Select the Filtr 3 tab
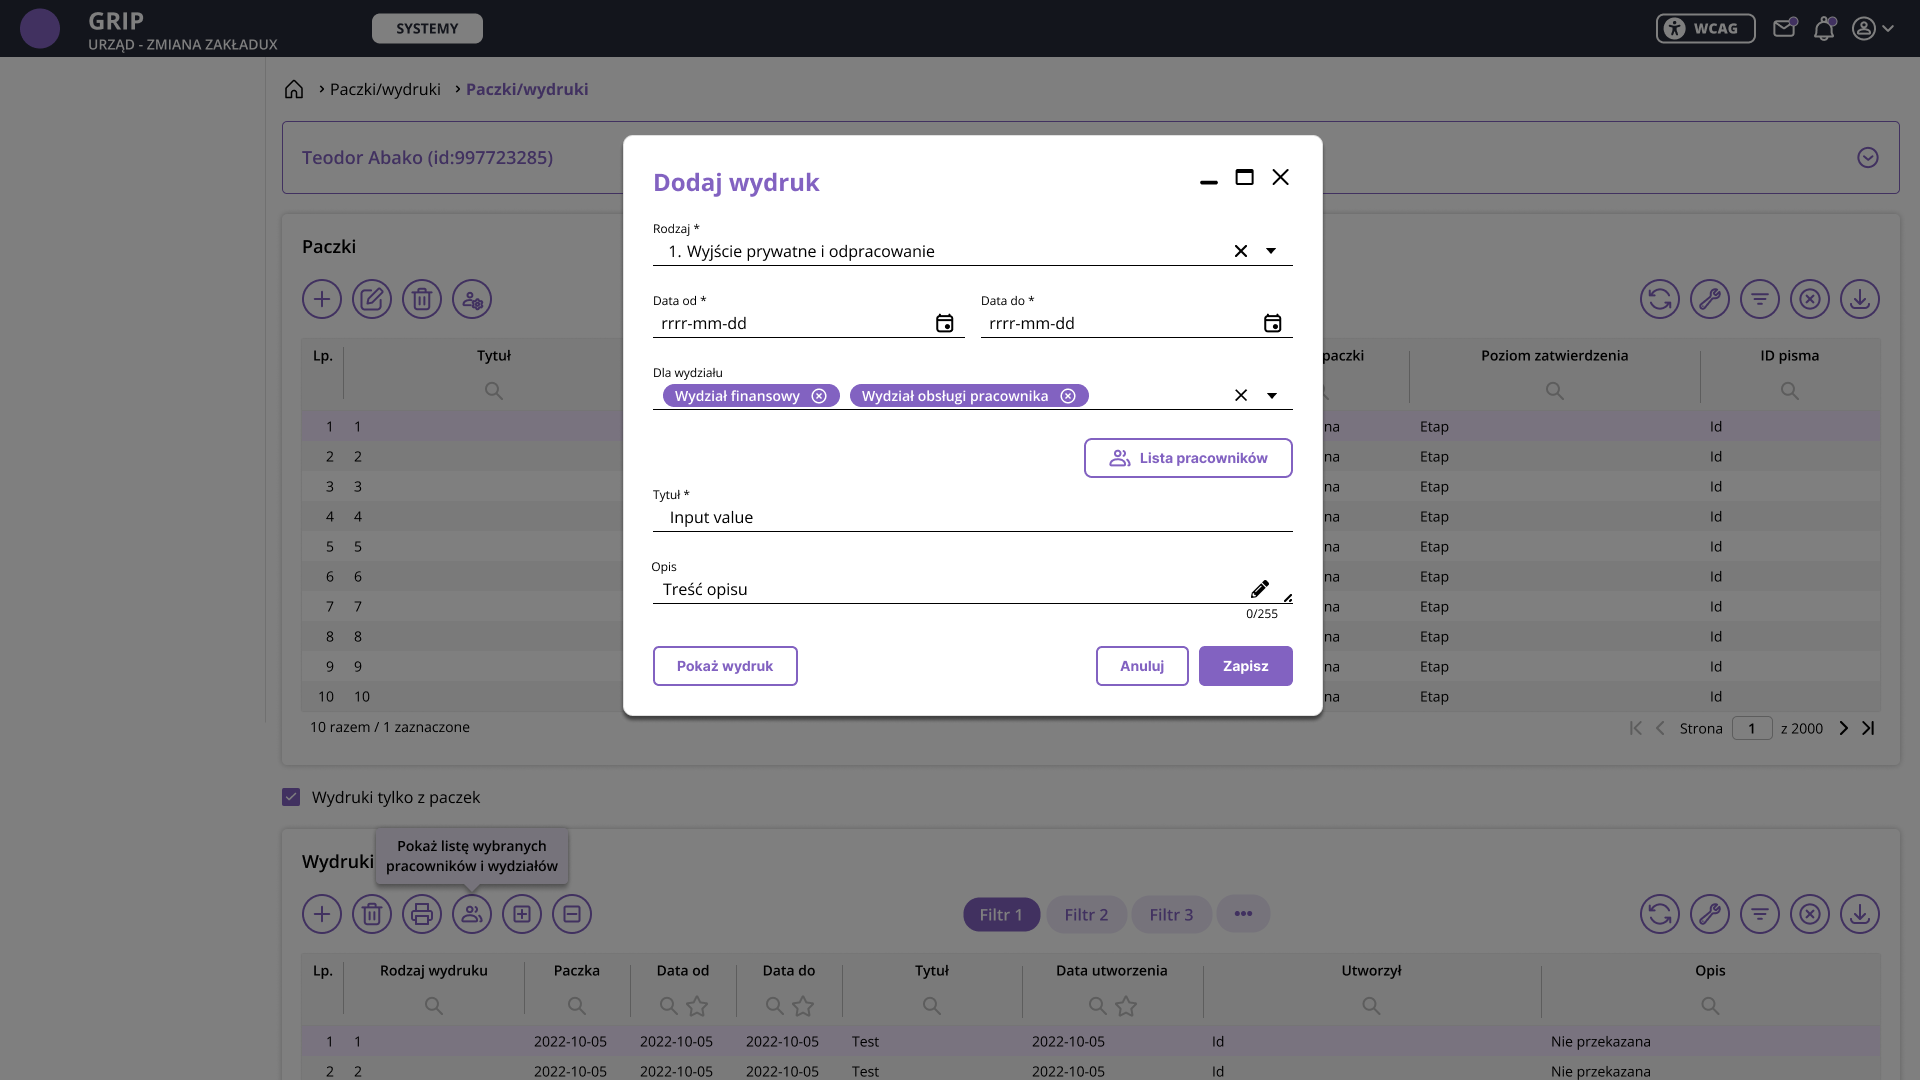The image size is (1920, 1080). pyautogui.click(x=1171, y=914)
